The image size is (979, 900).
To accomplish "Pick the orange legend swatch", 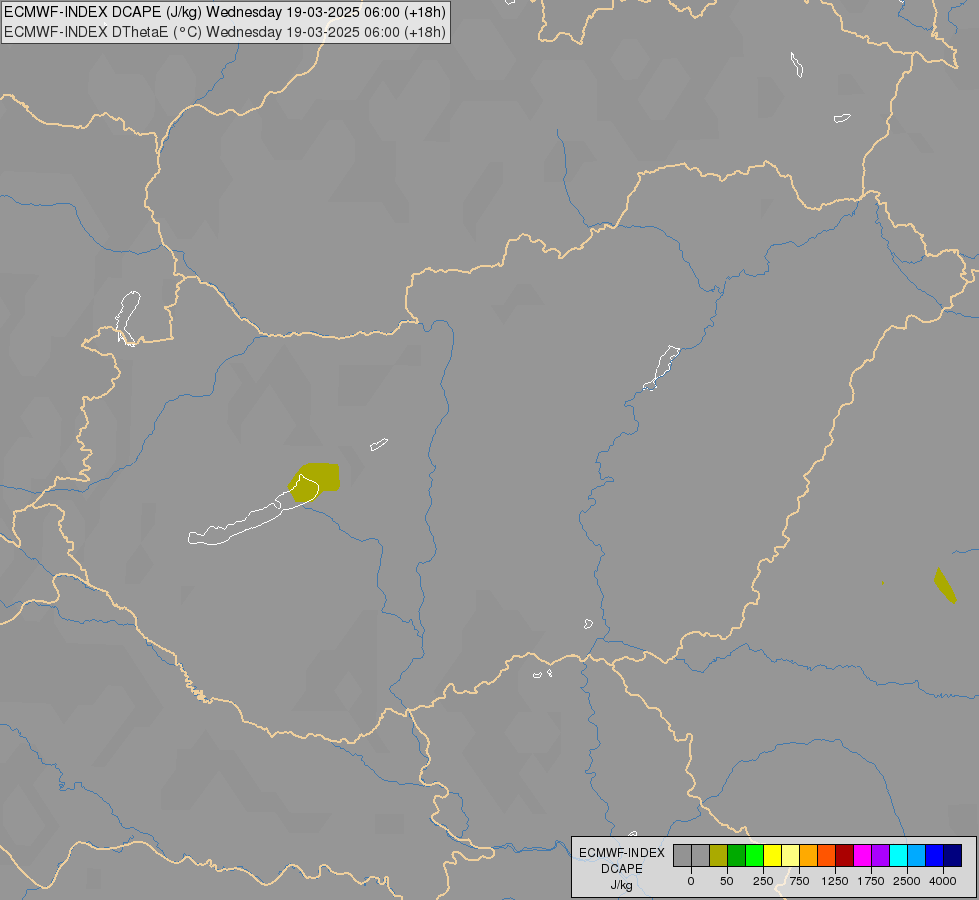I will tap(809, 856).
